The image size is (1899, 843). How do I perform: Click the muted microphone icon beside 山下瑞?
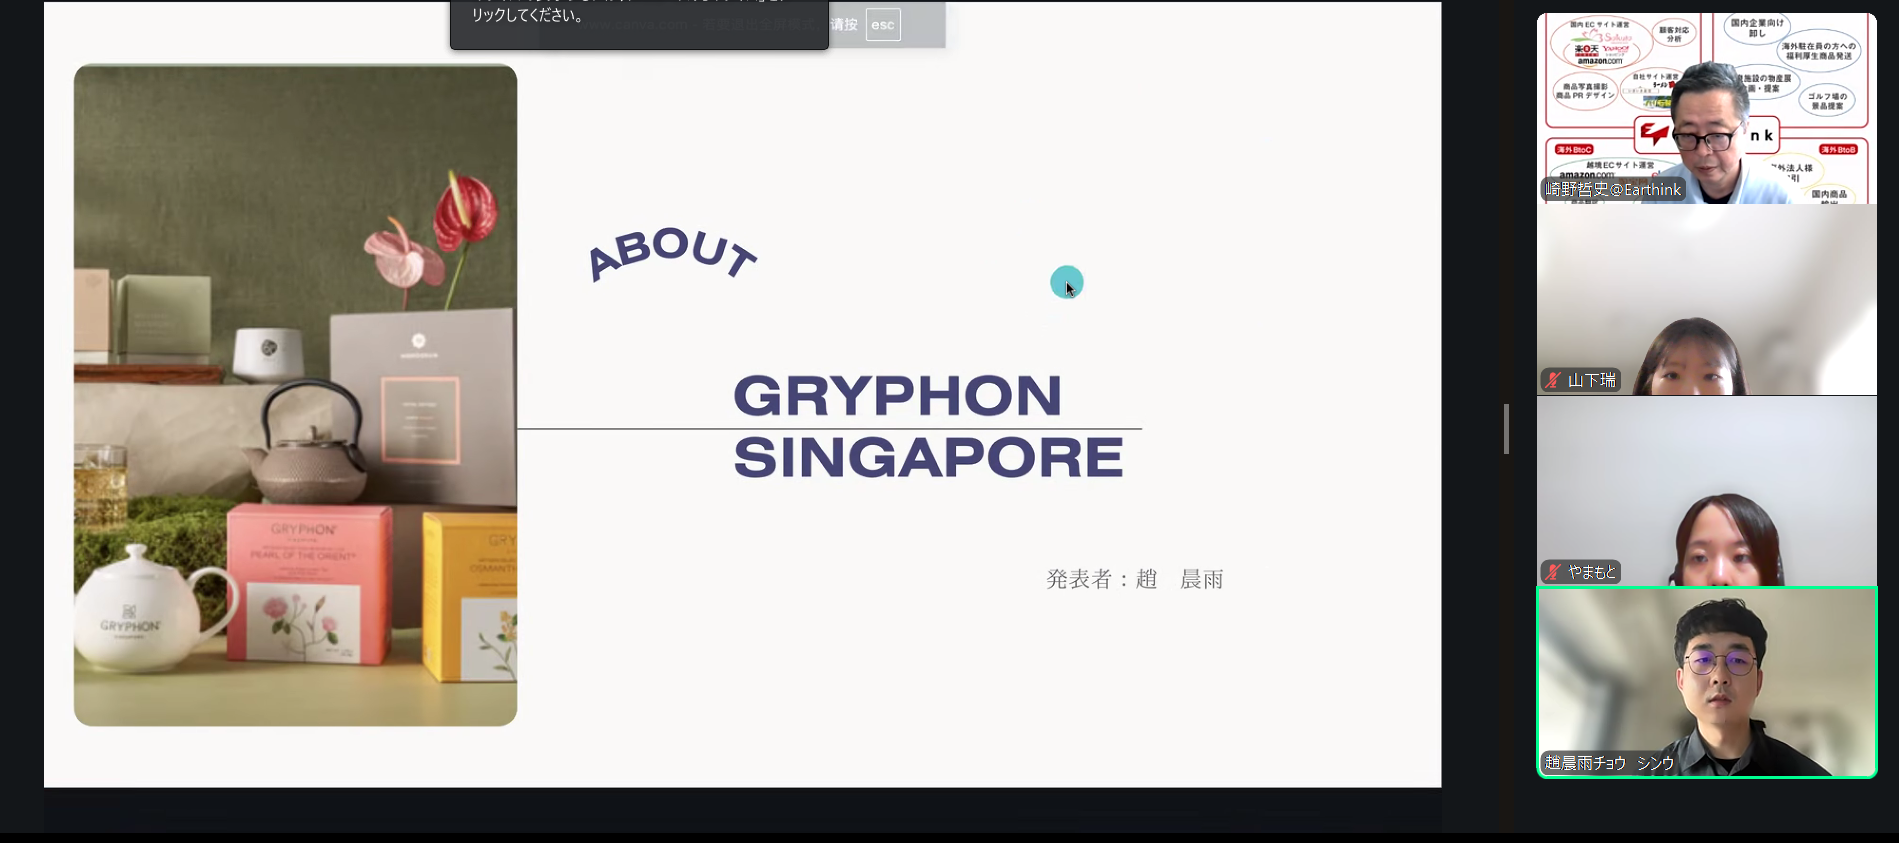click(1553, 380)
